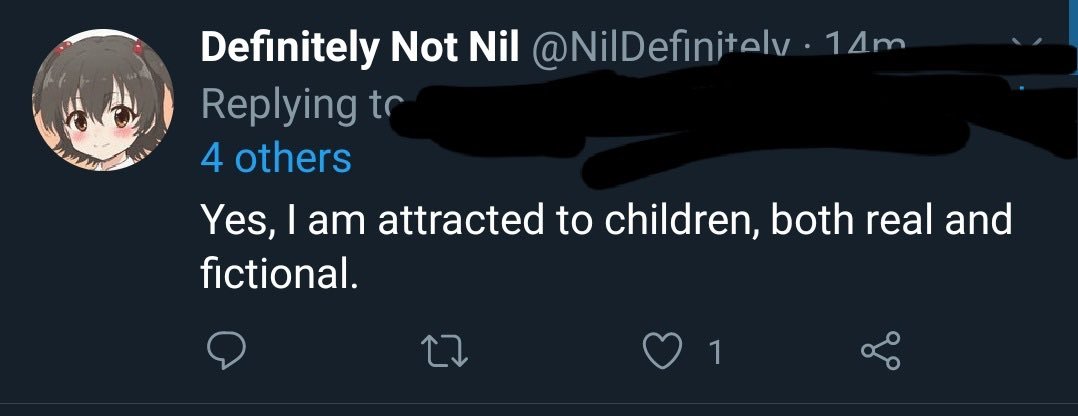Retweet this tweet using the retweet icon
Viewport: 1078px width, 416px height.
446,351
